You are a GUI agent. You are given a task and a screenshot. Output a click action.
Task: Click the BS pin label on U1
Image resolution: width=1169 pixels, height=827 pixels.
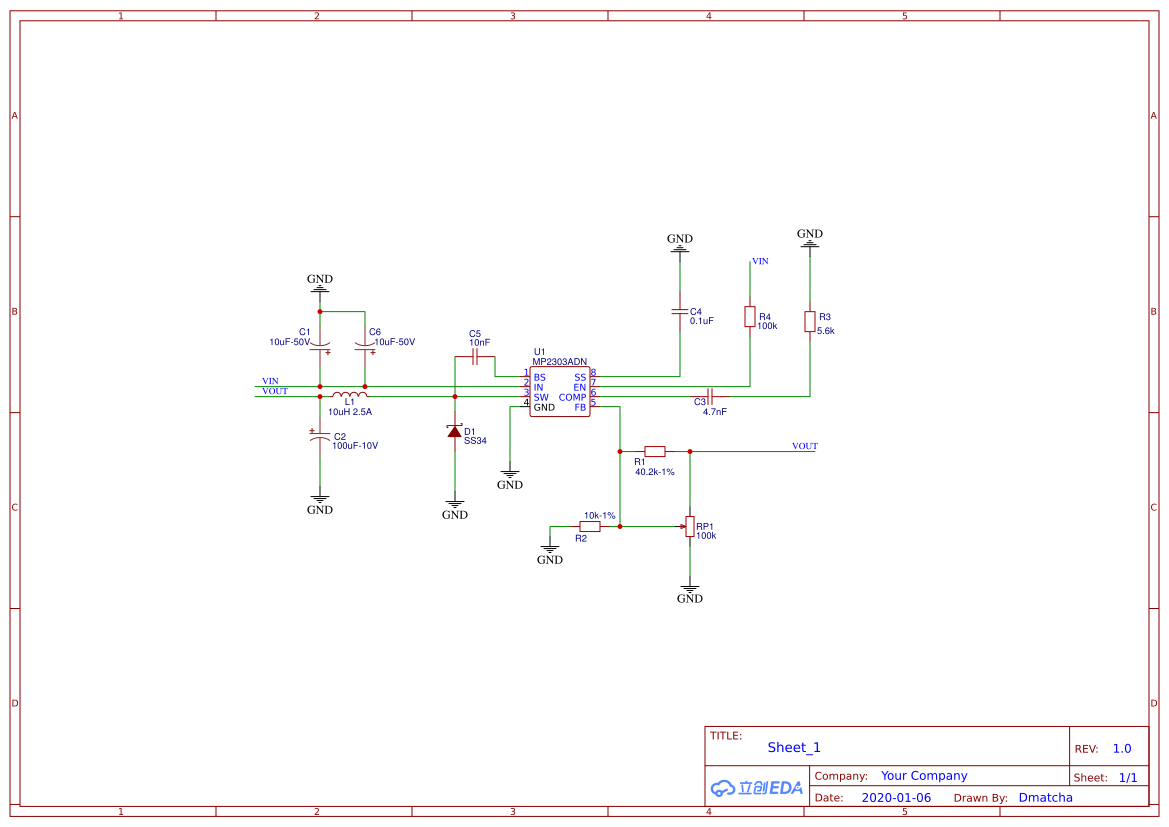coord(540,377)
